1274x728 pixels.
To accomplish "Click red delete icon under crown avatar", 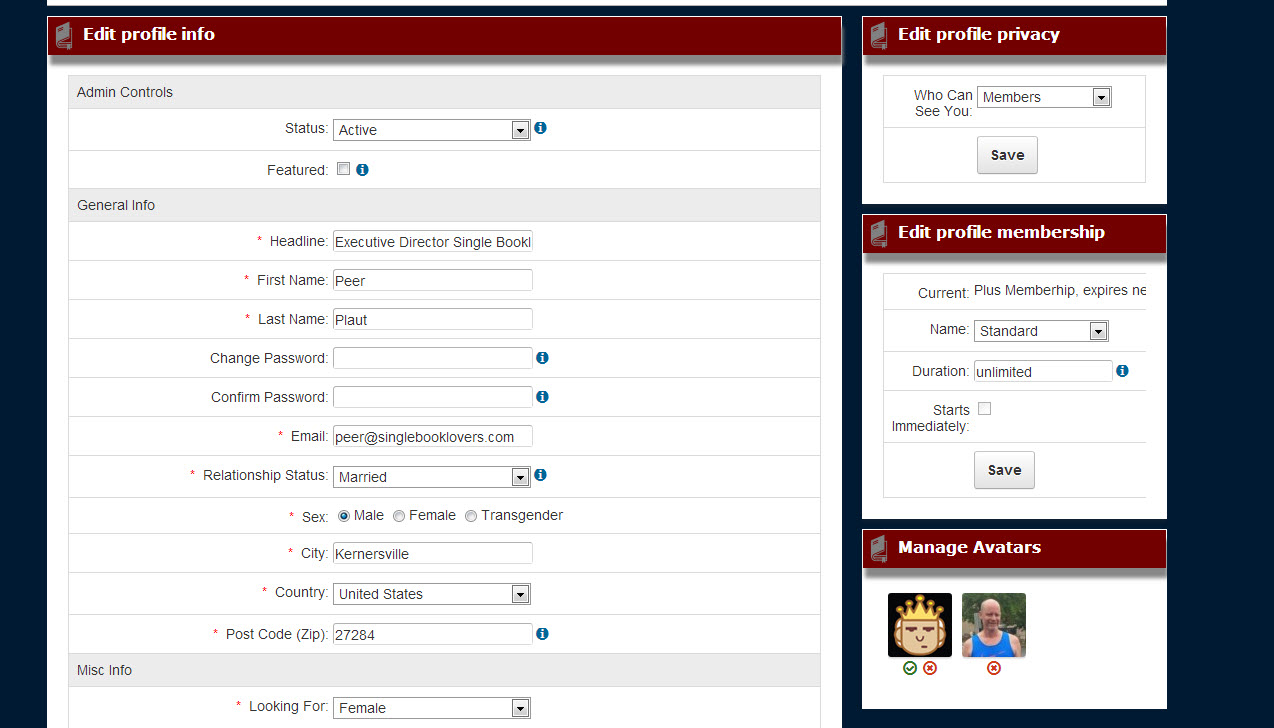I will tap(930, 668).
